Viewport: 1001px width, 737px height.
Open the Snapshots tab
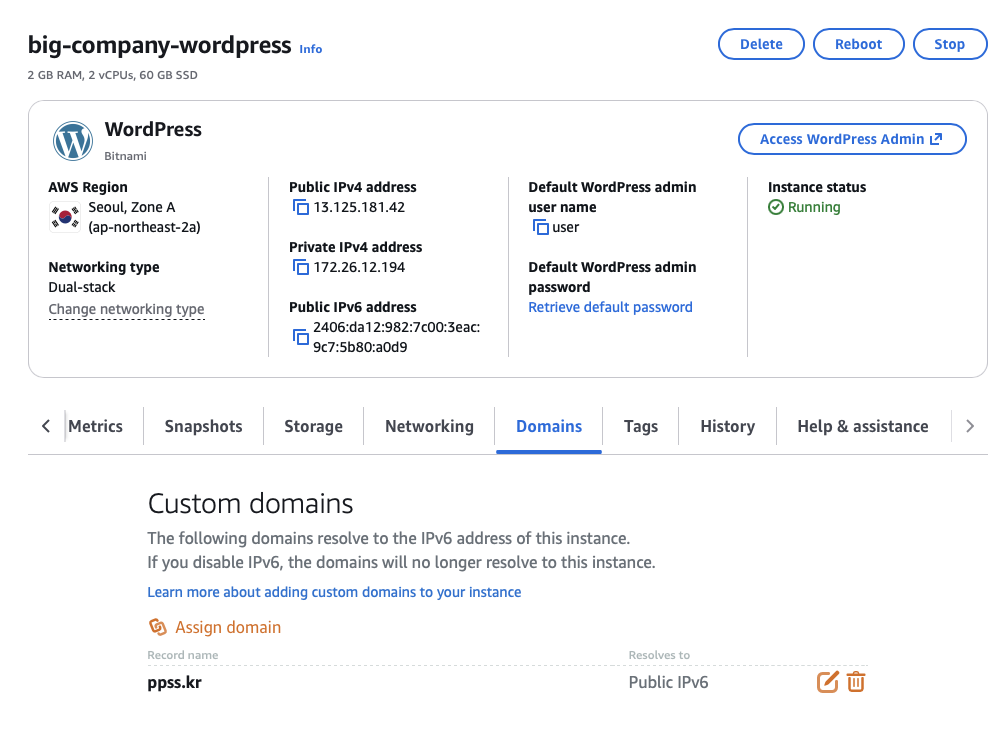click(x=203, y=426)
